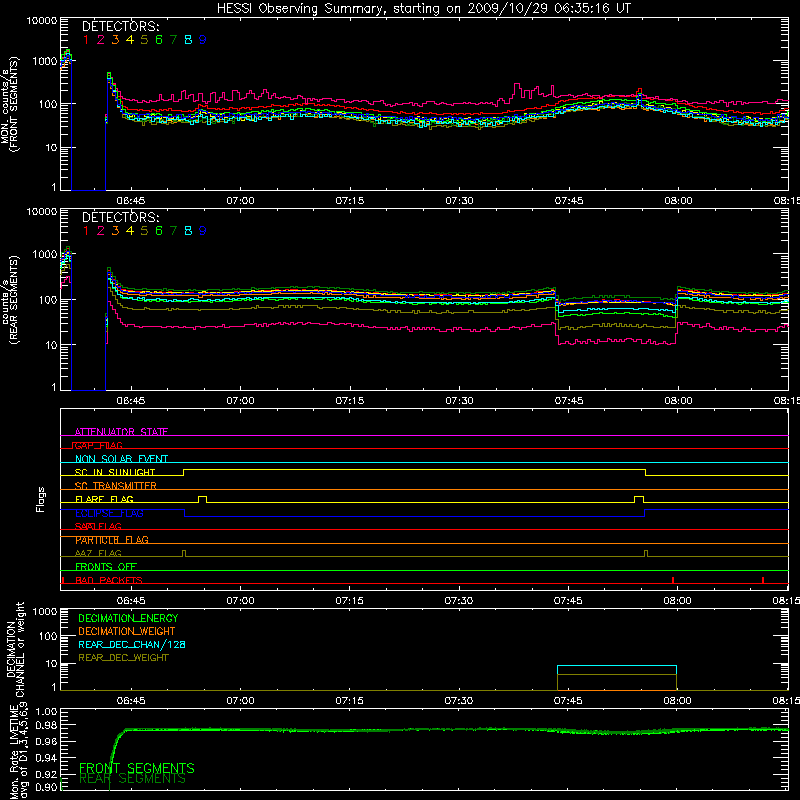Select detector 7 in rear segments legend

pyautogui.click(x=173, y=231)
